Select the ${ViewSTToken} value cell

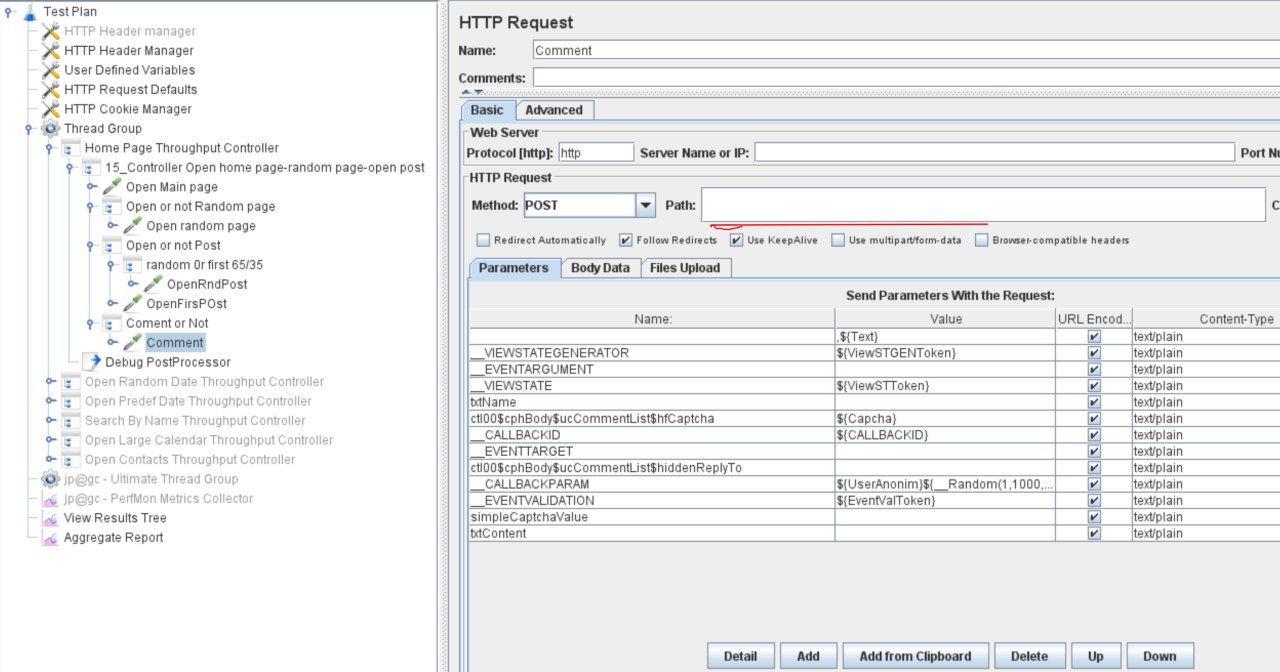tap(945, 386)
